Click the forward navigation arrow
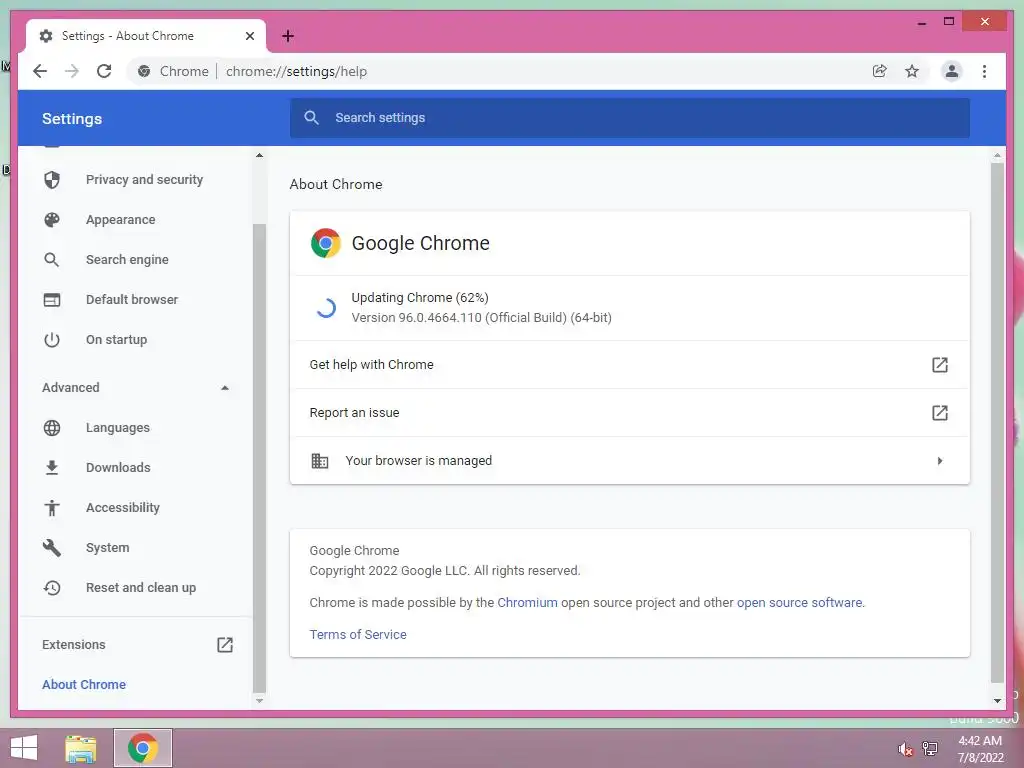 tap(72, 71)
